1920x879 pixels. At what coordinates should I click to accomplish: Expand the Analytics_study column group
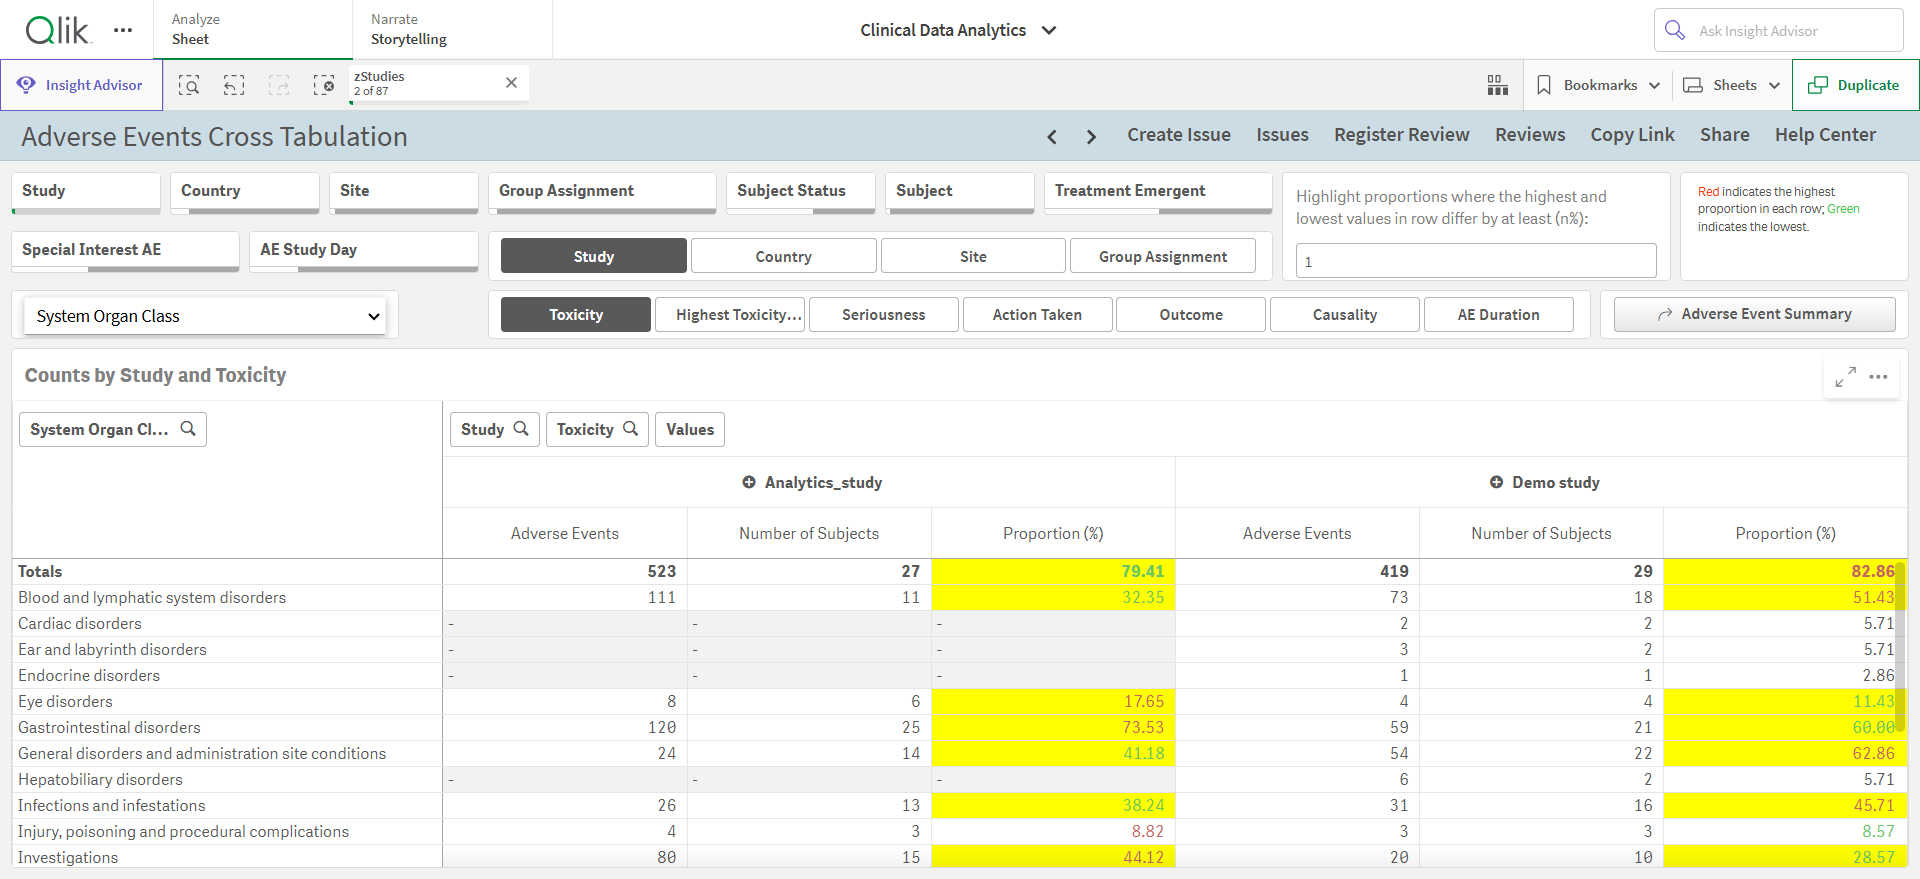[749, 482]
